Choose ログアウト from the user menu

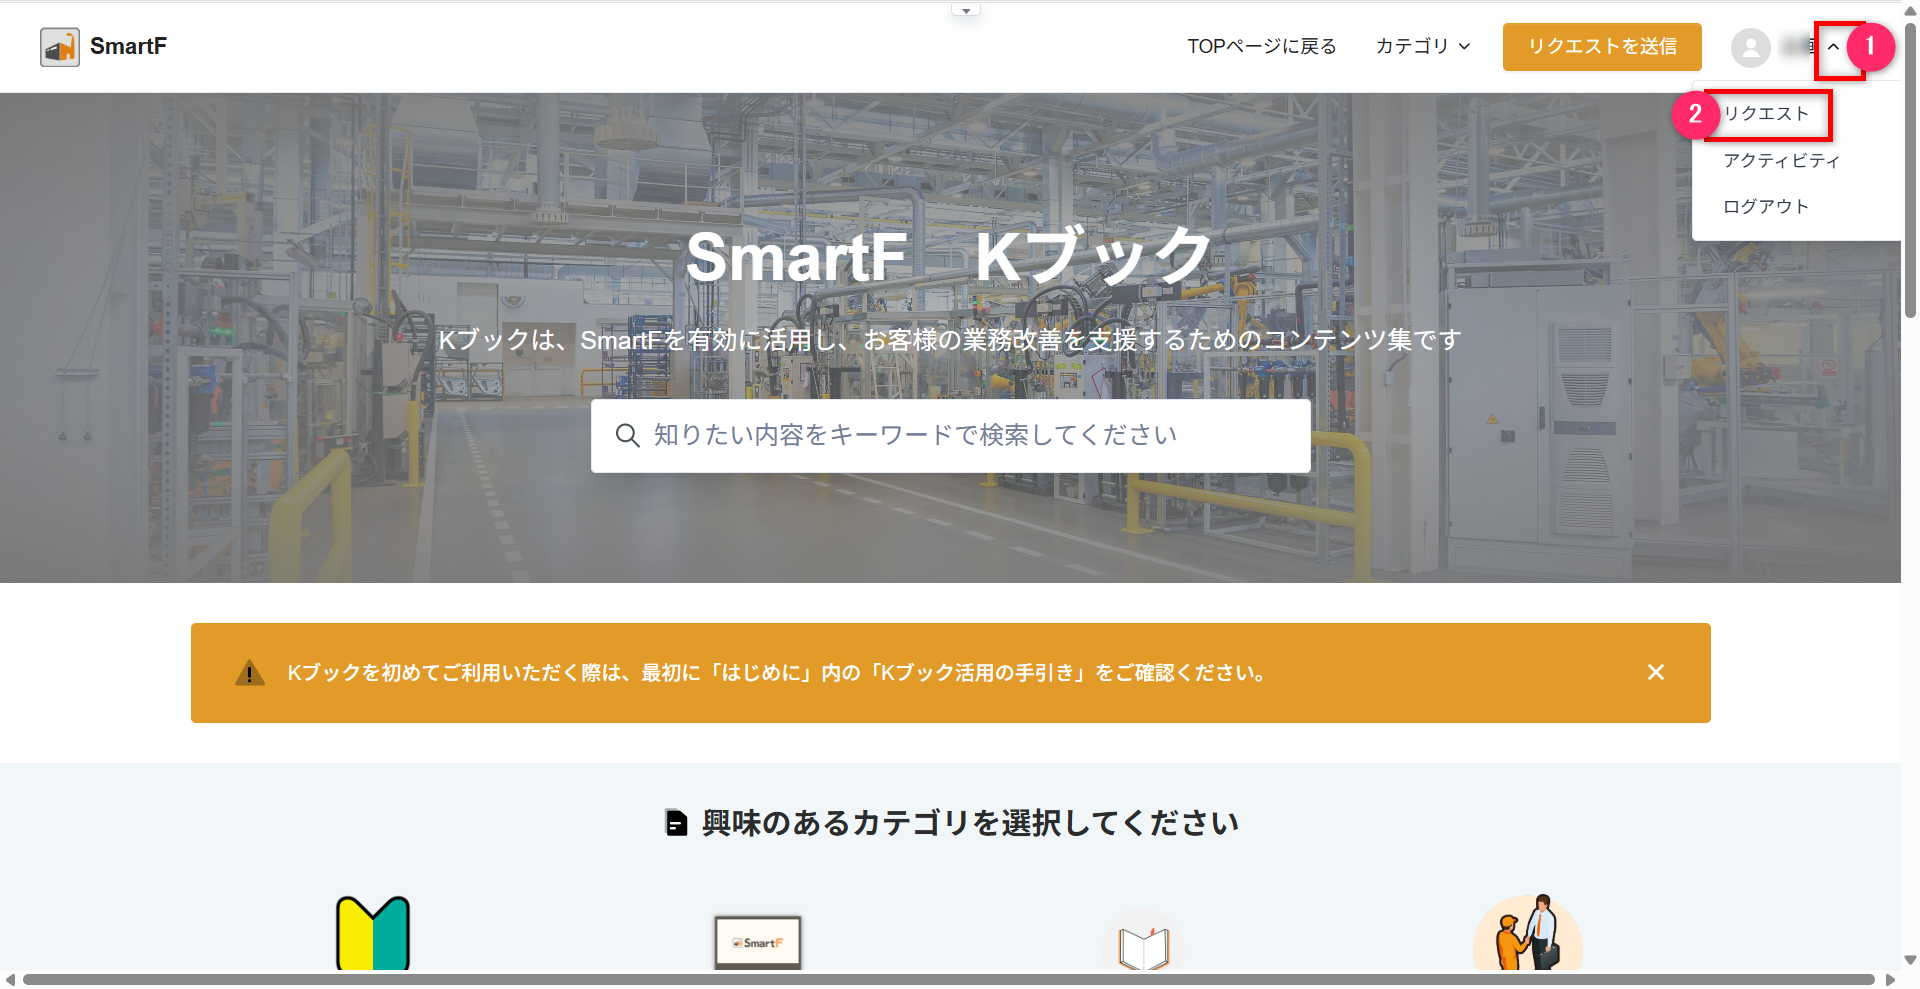(1766, 207)
